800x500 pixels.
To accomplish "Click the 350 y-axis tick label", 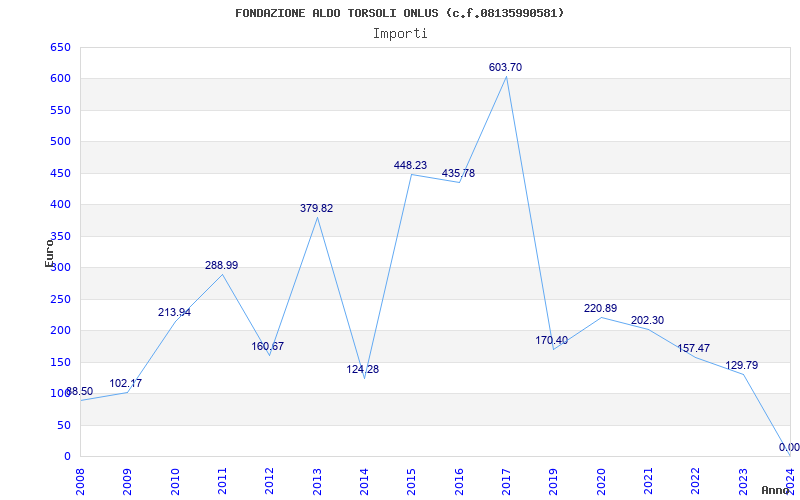I will [60, 236].
